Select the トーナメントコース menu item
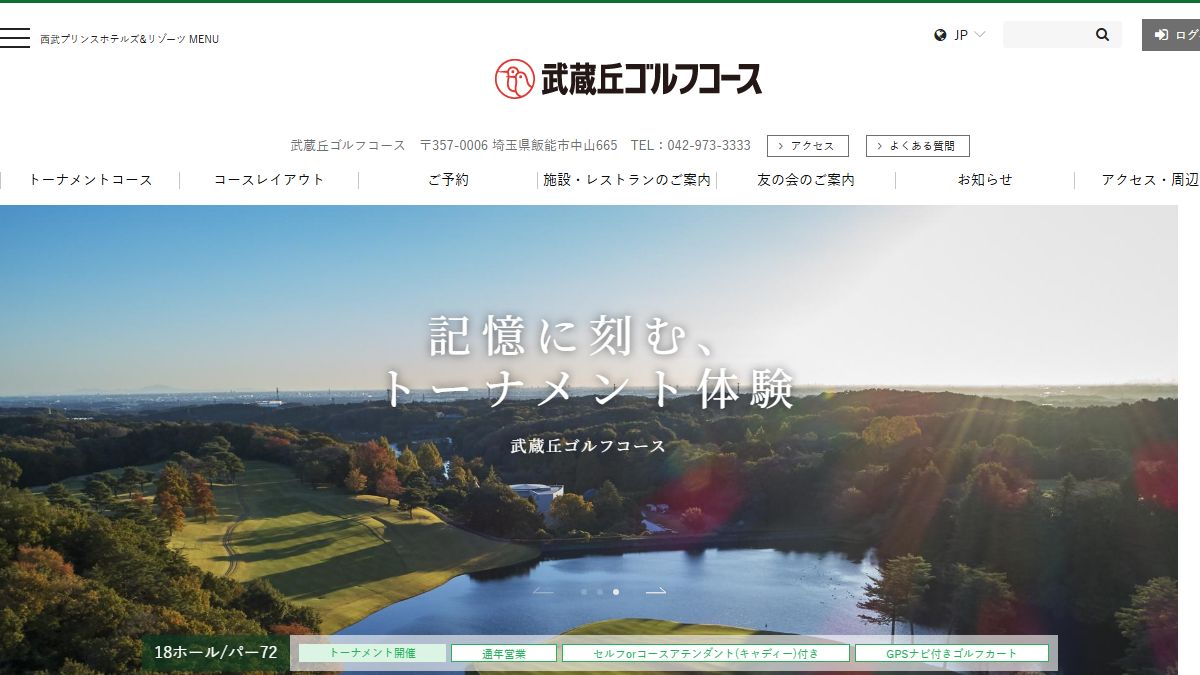Viewport: 1200px width, 675px height. [x=90, y=180]
